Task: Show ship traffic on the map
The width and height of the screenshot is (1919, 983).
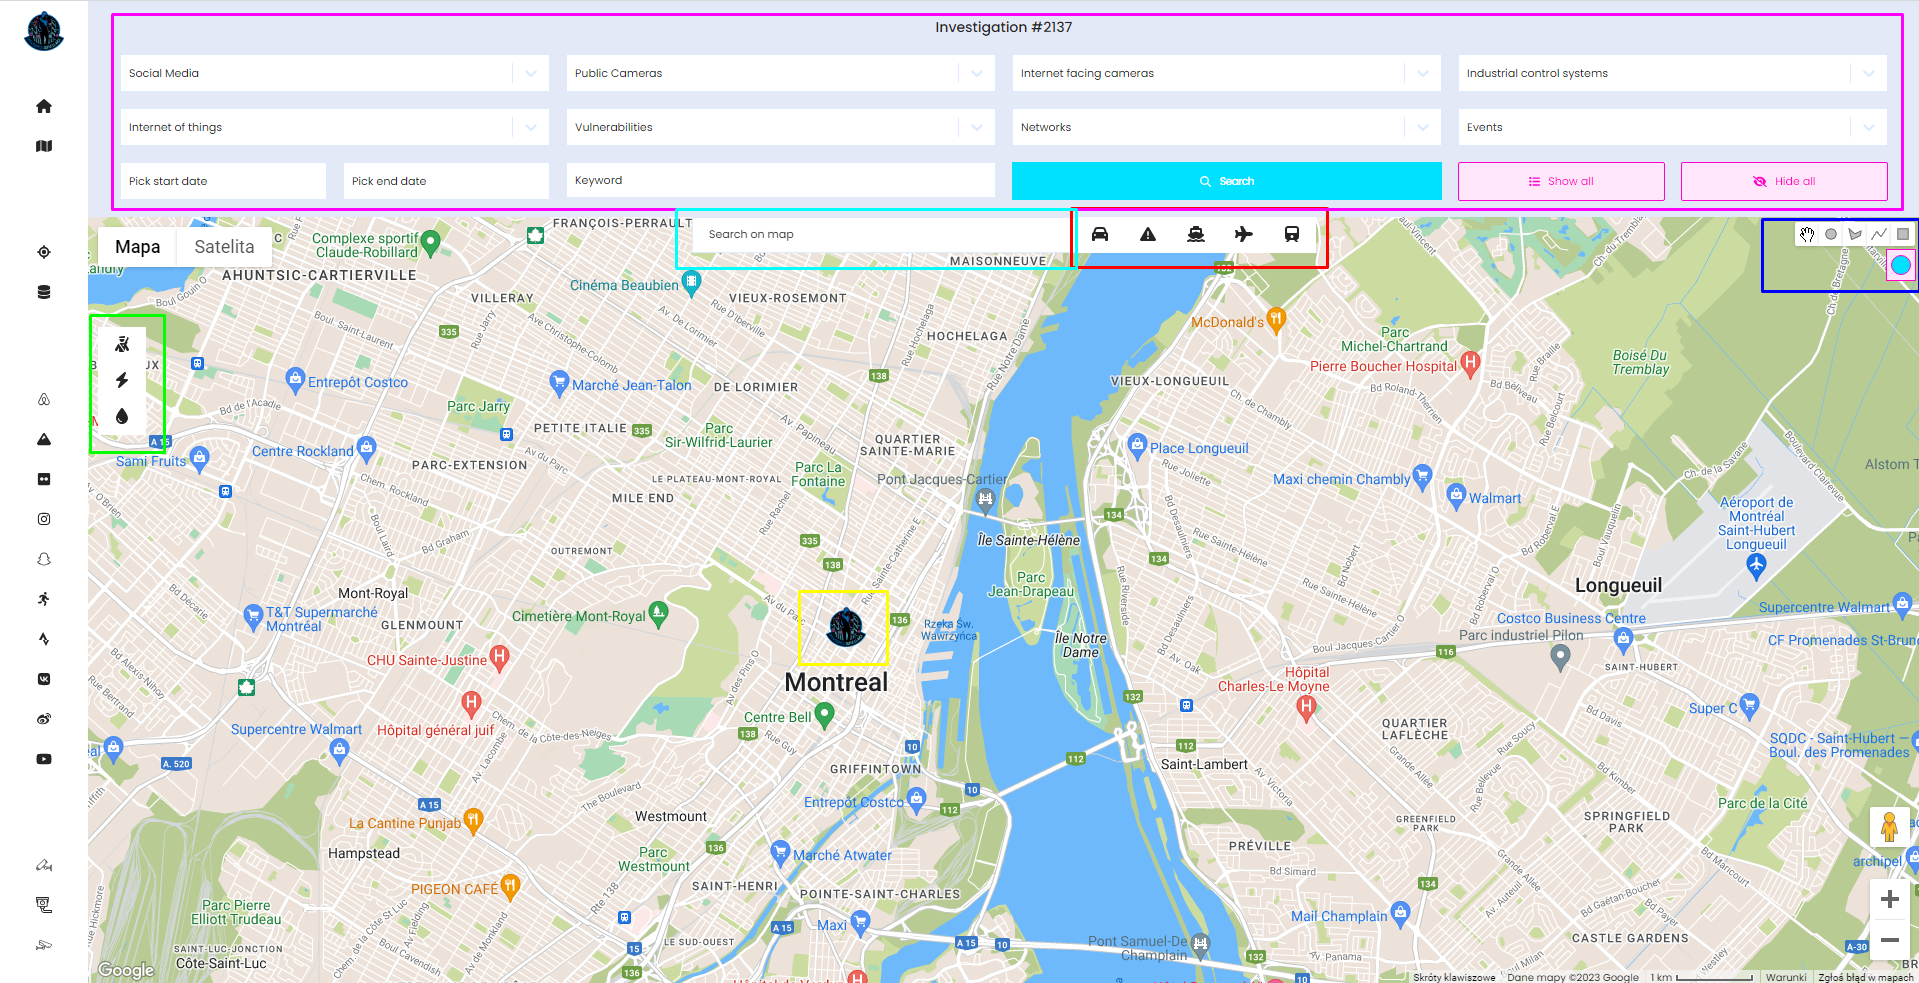Action: (1196, 234)
